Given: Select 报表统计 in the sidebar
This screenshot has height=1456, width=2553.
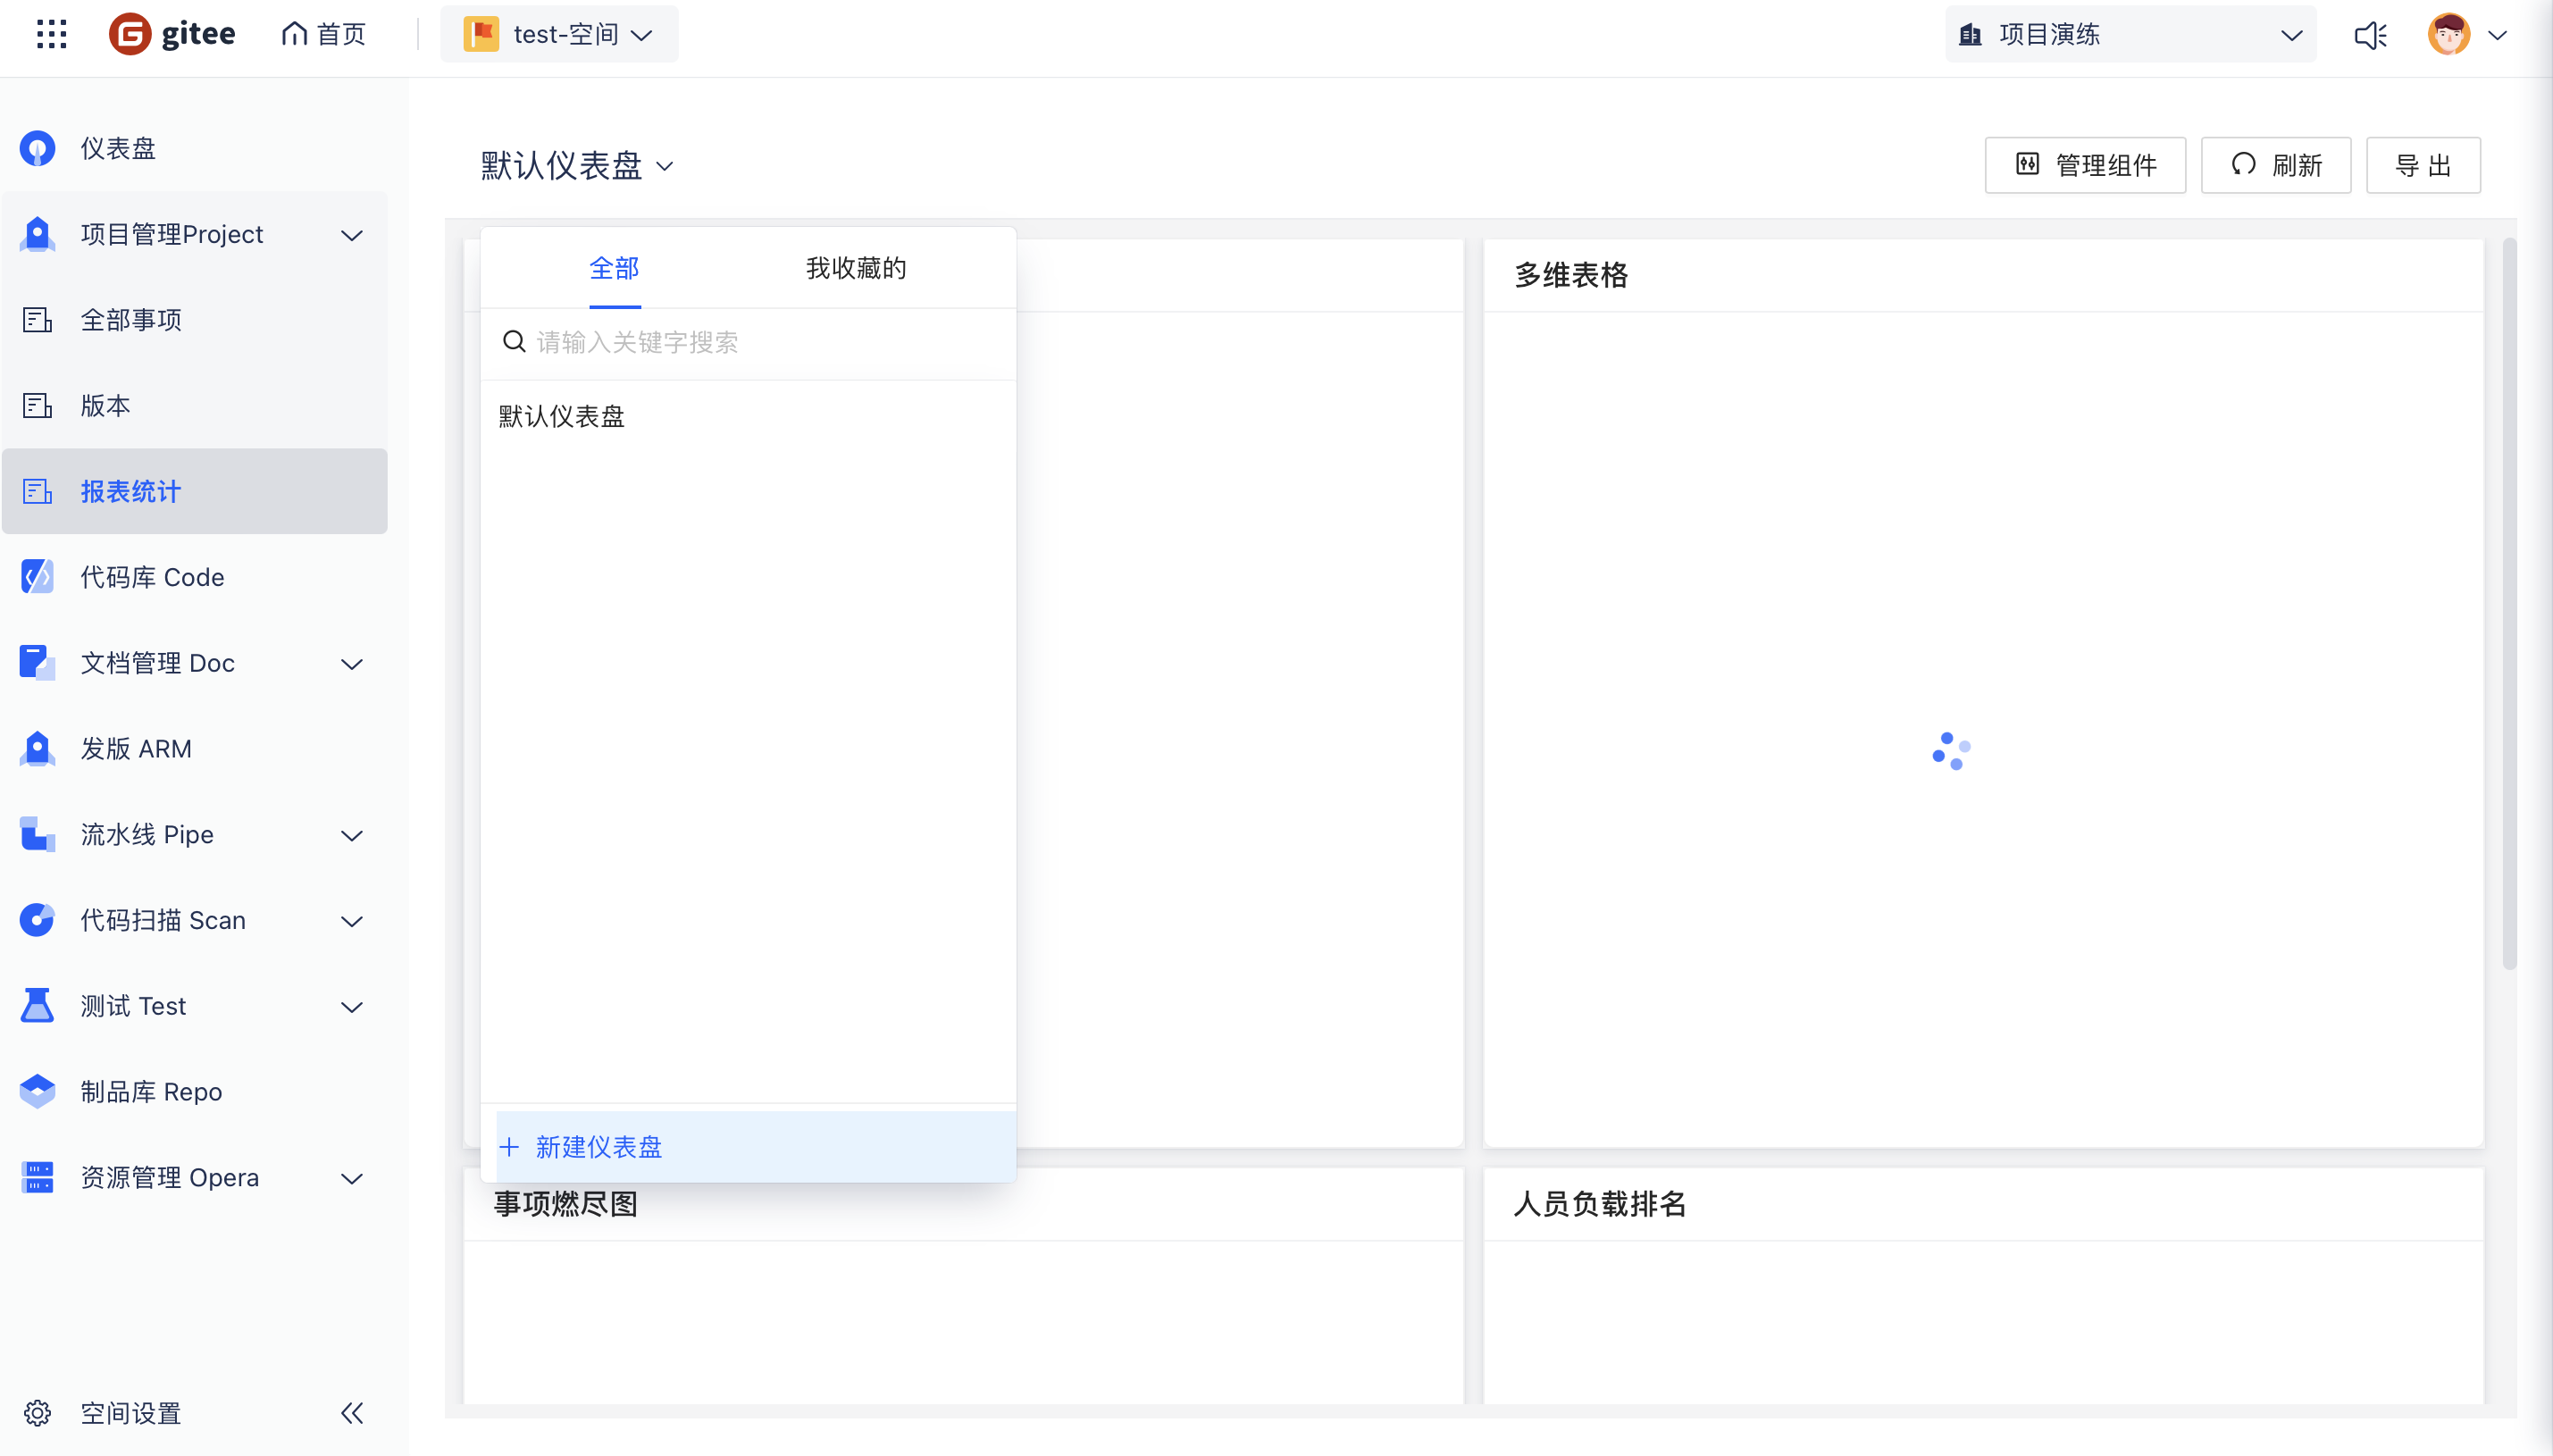Looking at the screenshot, I should tap(195, 491).
